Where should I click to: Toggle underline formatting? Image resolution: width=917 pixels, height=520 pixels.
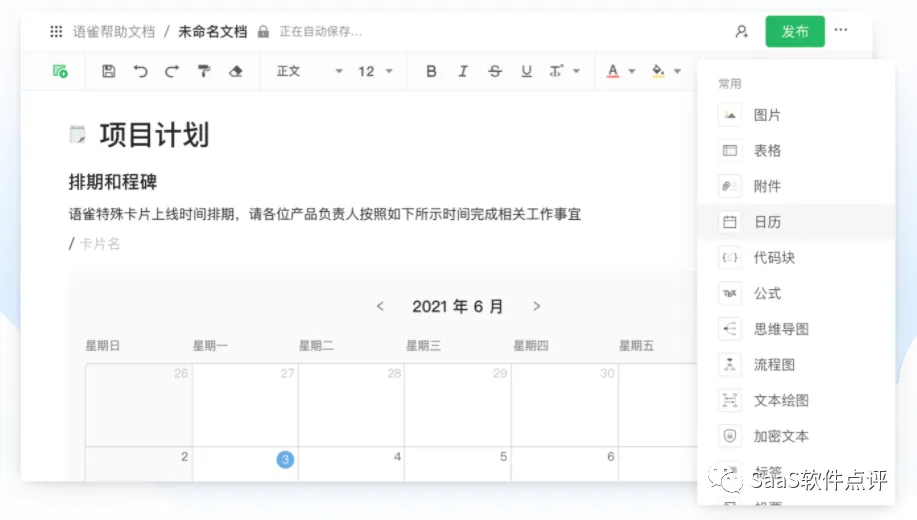pyautogui.click(x=526, y=71)
